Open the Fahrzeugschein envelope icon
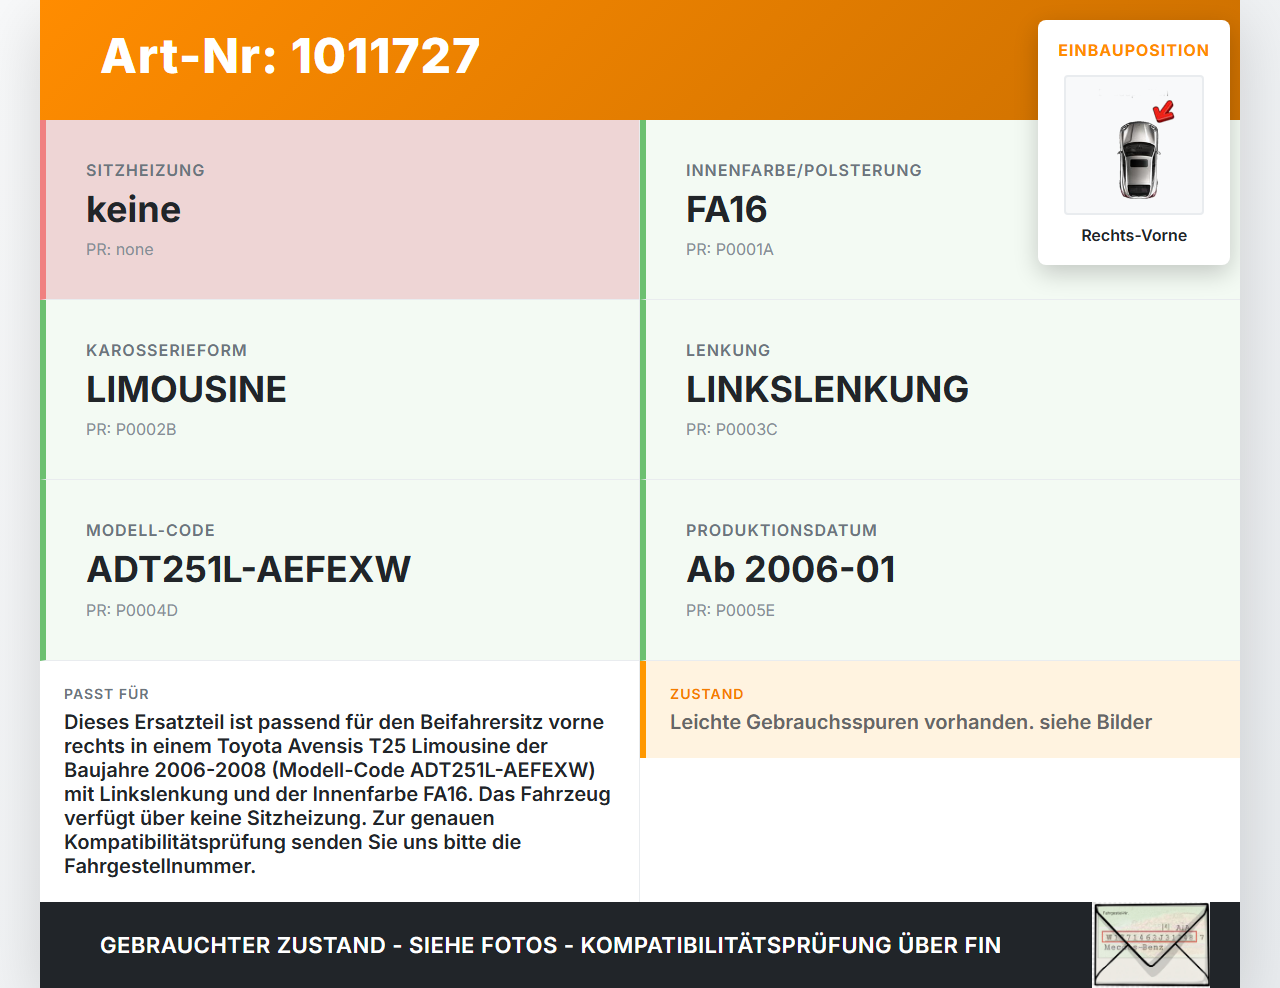 point(1148,944)
